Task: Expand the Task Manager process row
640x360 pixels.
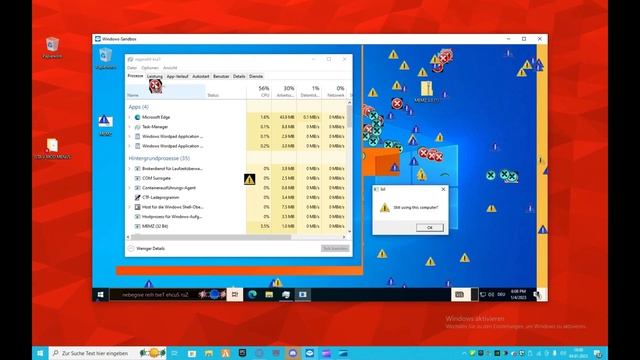Action: [130, 127]
